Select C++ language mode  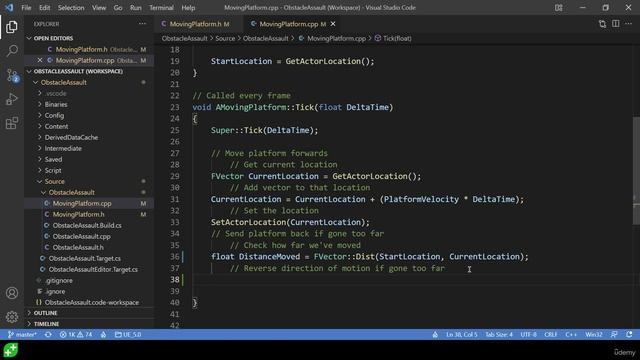[x=571, y=335]
